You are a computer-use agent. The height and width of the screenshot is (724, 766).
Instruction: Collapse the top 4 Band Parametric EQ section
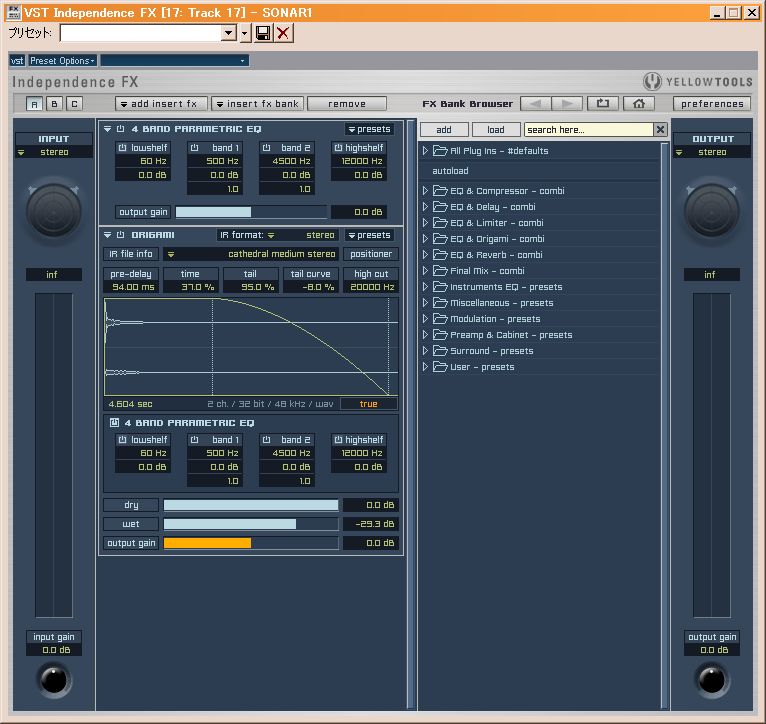[107, 129]
